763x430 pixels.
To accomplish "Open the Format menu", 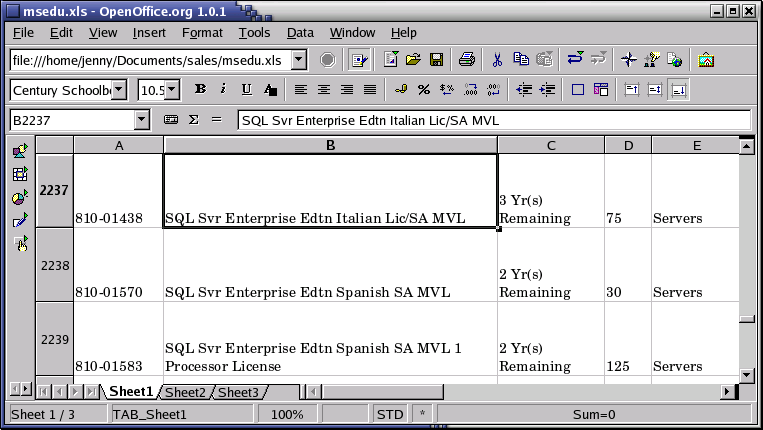I will pyautogui.click(x=202, y=32).
